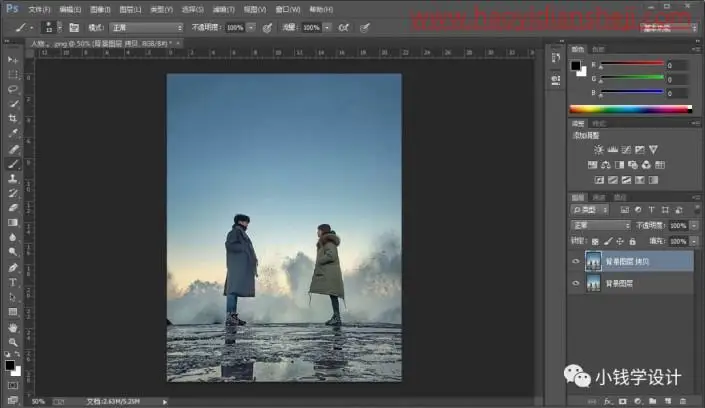This screenshot has width=705, height=408.
Task: Add a Levels adjustment
Action: 612,149
